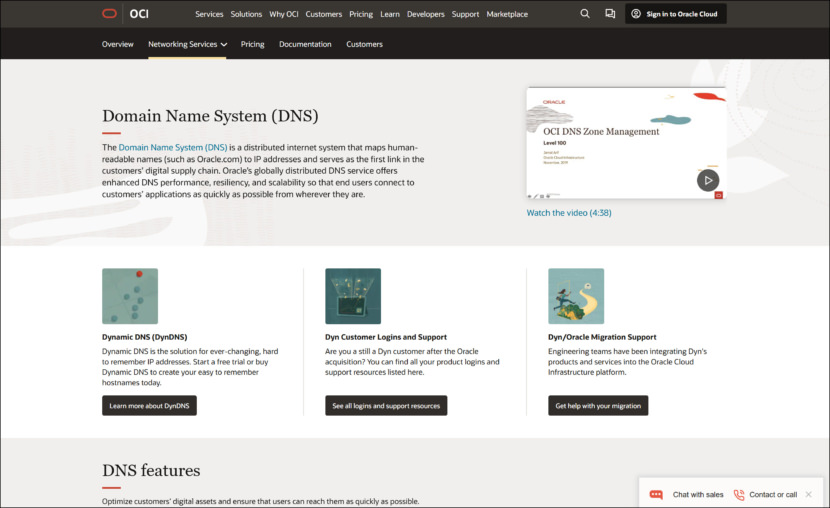Open the Solutions menu

point(246,14)
